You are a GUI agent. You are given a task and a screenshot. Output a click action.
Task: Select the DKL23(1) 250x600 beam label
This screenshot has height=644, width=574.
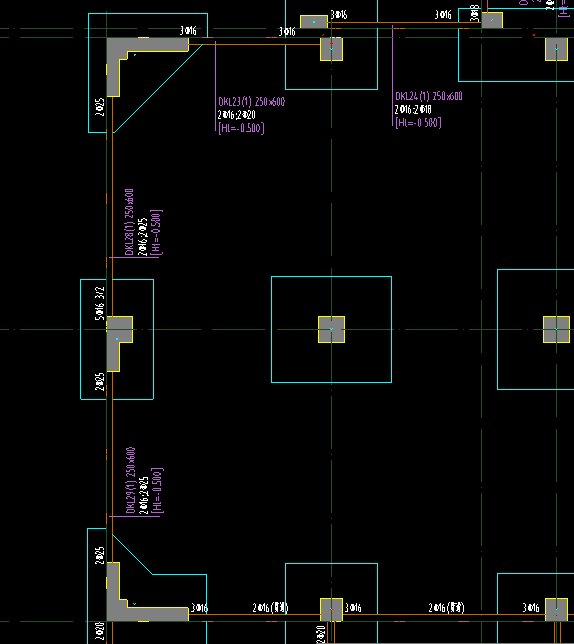coord(251,102)
